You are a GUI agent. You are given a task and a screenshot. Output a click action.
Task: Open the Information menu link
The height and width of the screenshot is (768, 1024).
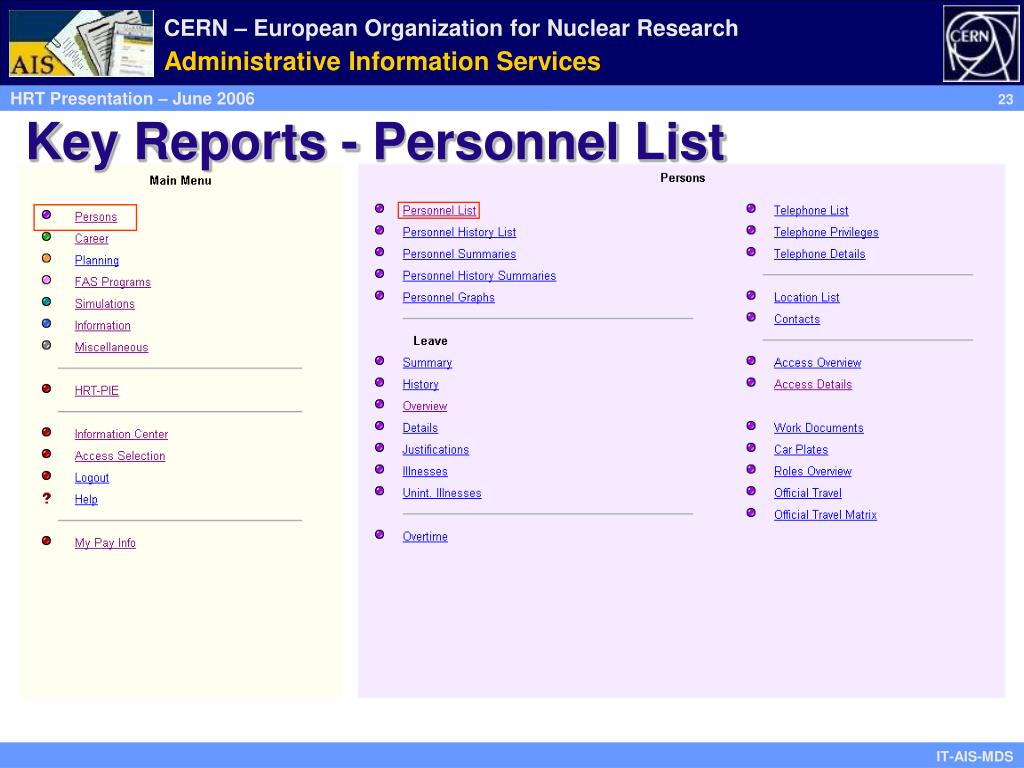tap(103, 325)
